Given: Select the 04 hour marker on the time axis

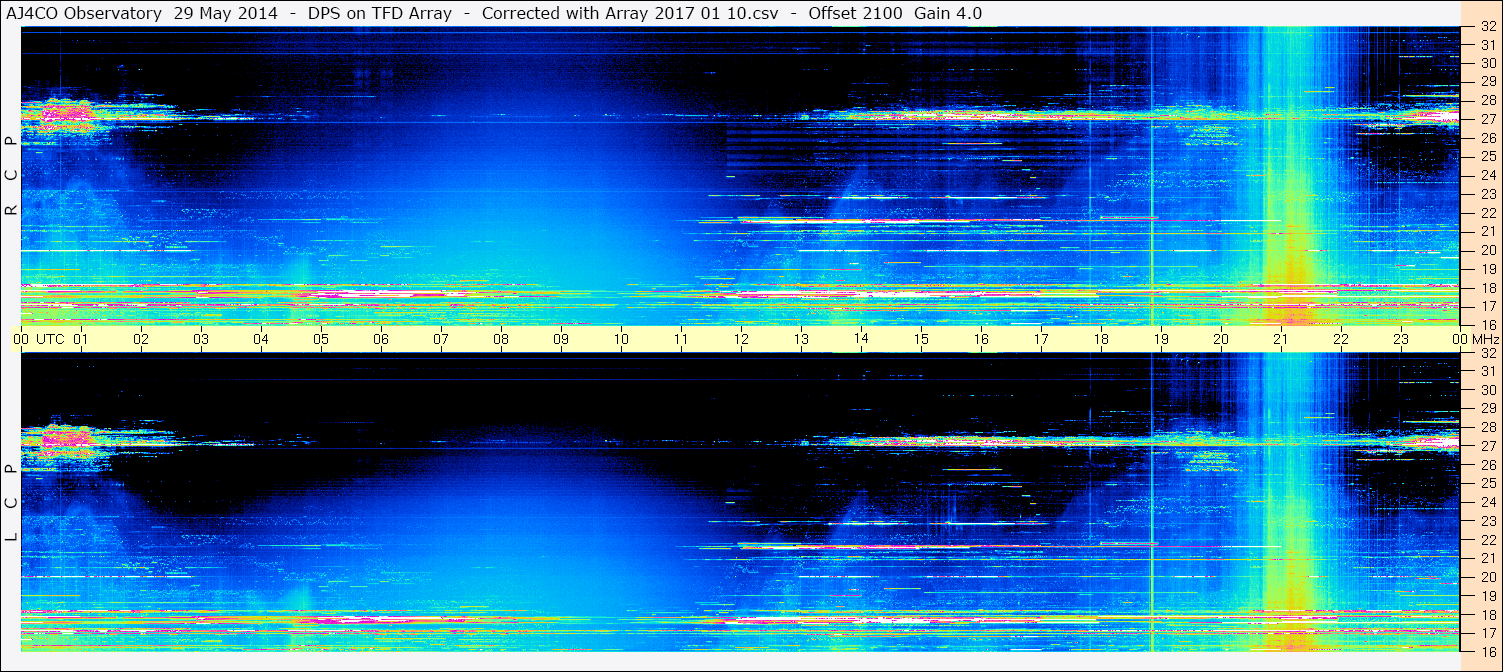Looking at the screenshot, I should click(x=261, y=339).
